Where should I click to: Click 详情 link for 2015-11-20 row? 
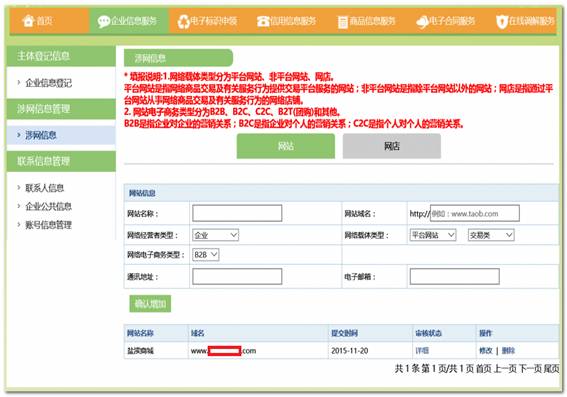point(422,350)
